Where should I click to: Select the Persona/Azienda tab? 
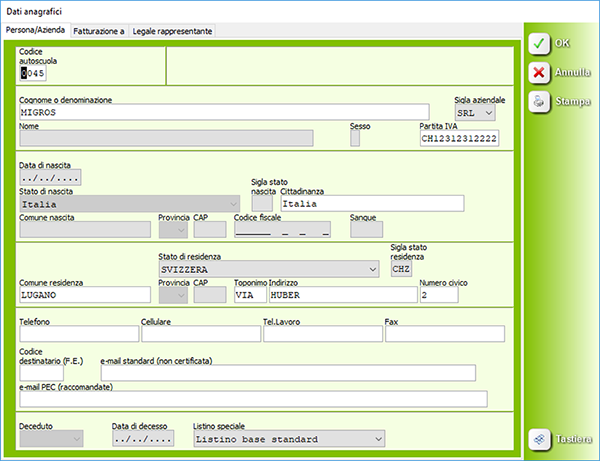point(36,31)
